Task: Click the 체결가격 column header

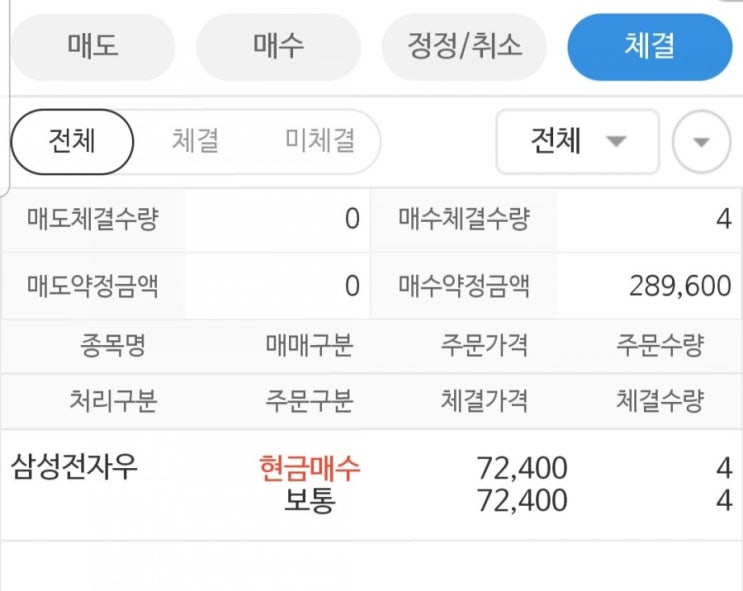Action: pos(484,401)
